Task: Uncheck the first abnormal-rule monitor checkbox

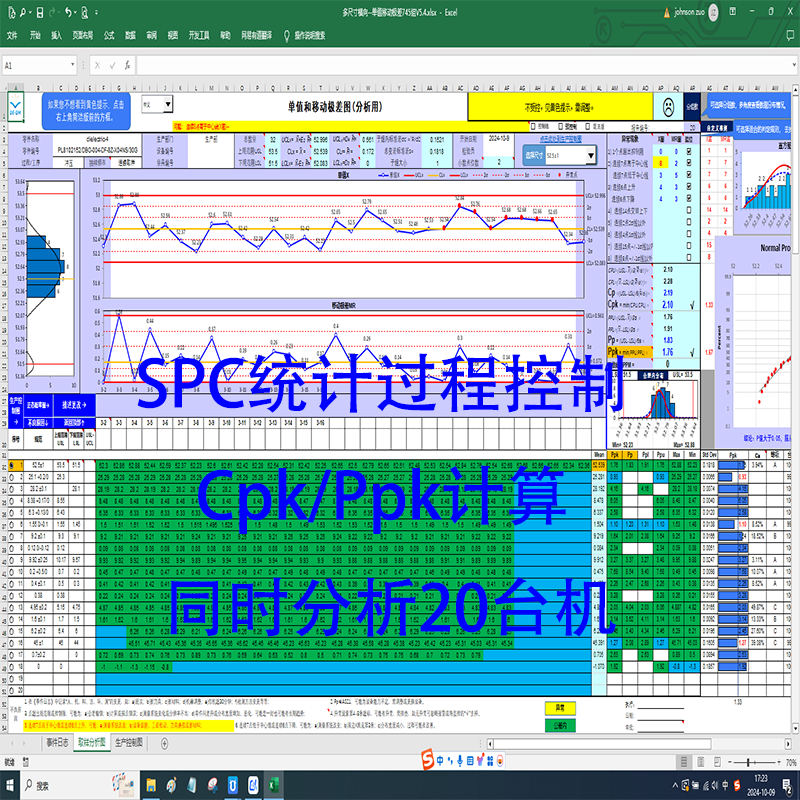Action: (689, 152)
